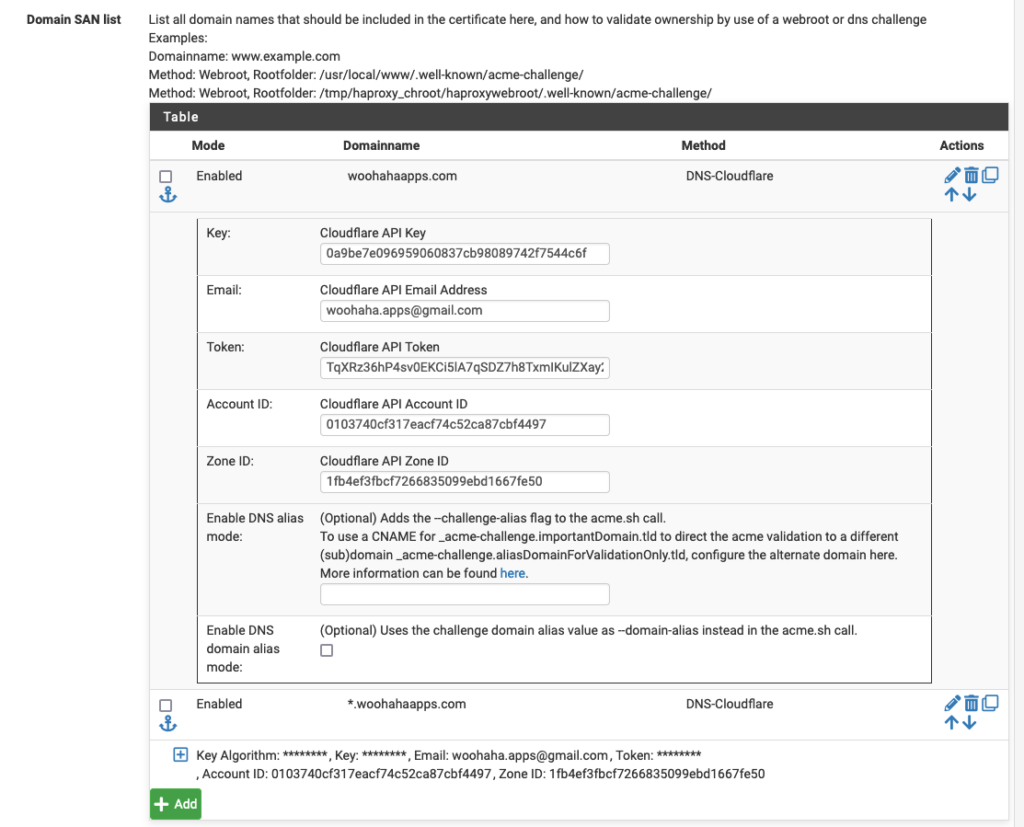Move the woohahaapps.com row down
The height and width of the screenshot is (827, 1024).
[970, 194]
